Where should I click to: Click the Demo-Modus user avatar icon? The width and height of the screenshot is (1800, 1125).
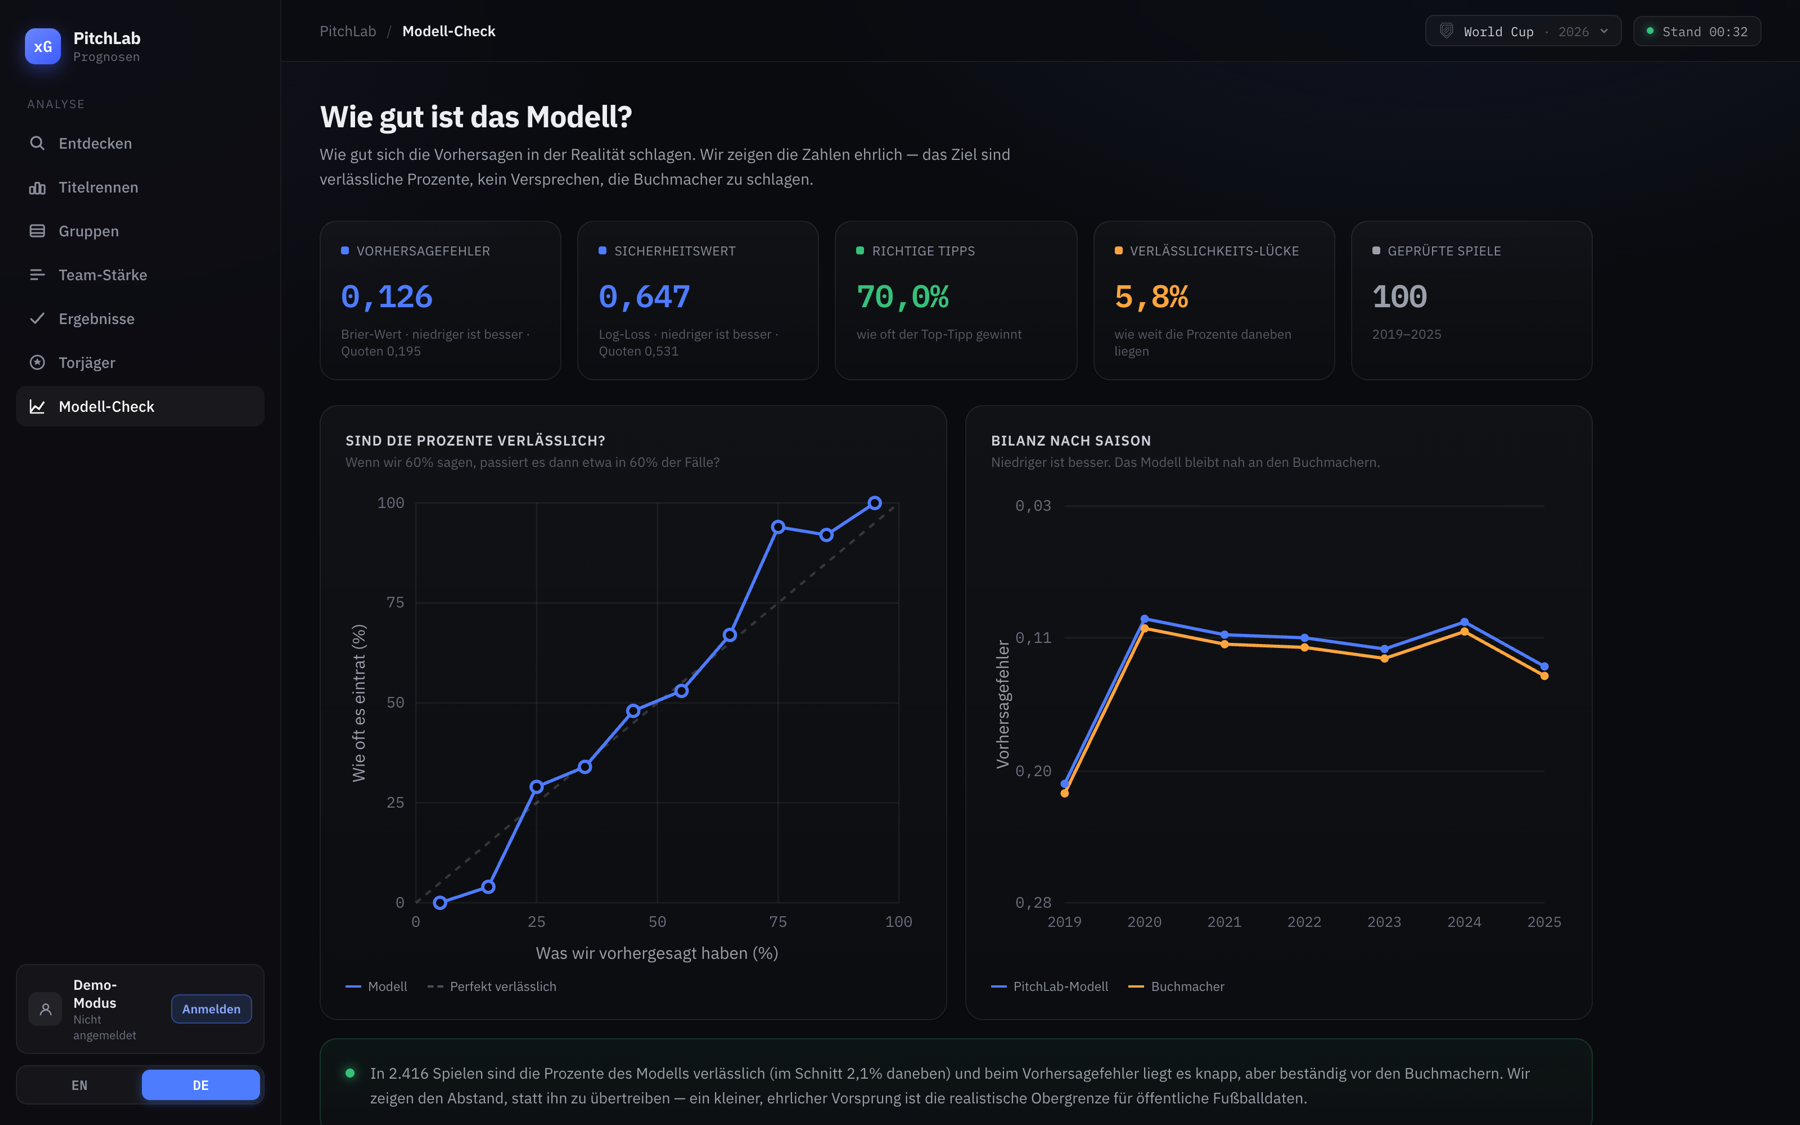click(45, 1009)
